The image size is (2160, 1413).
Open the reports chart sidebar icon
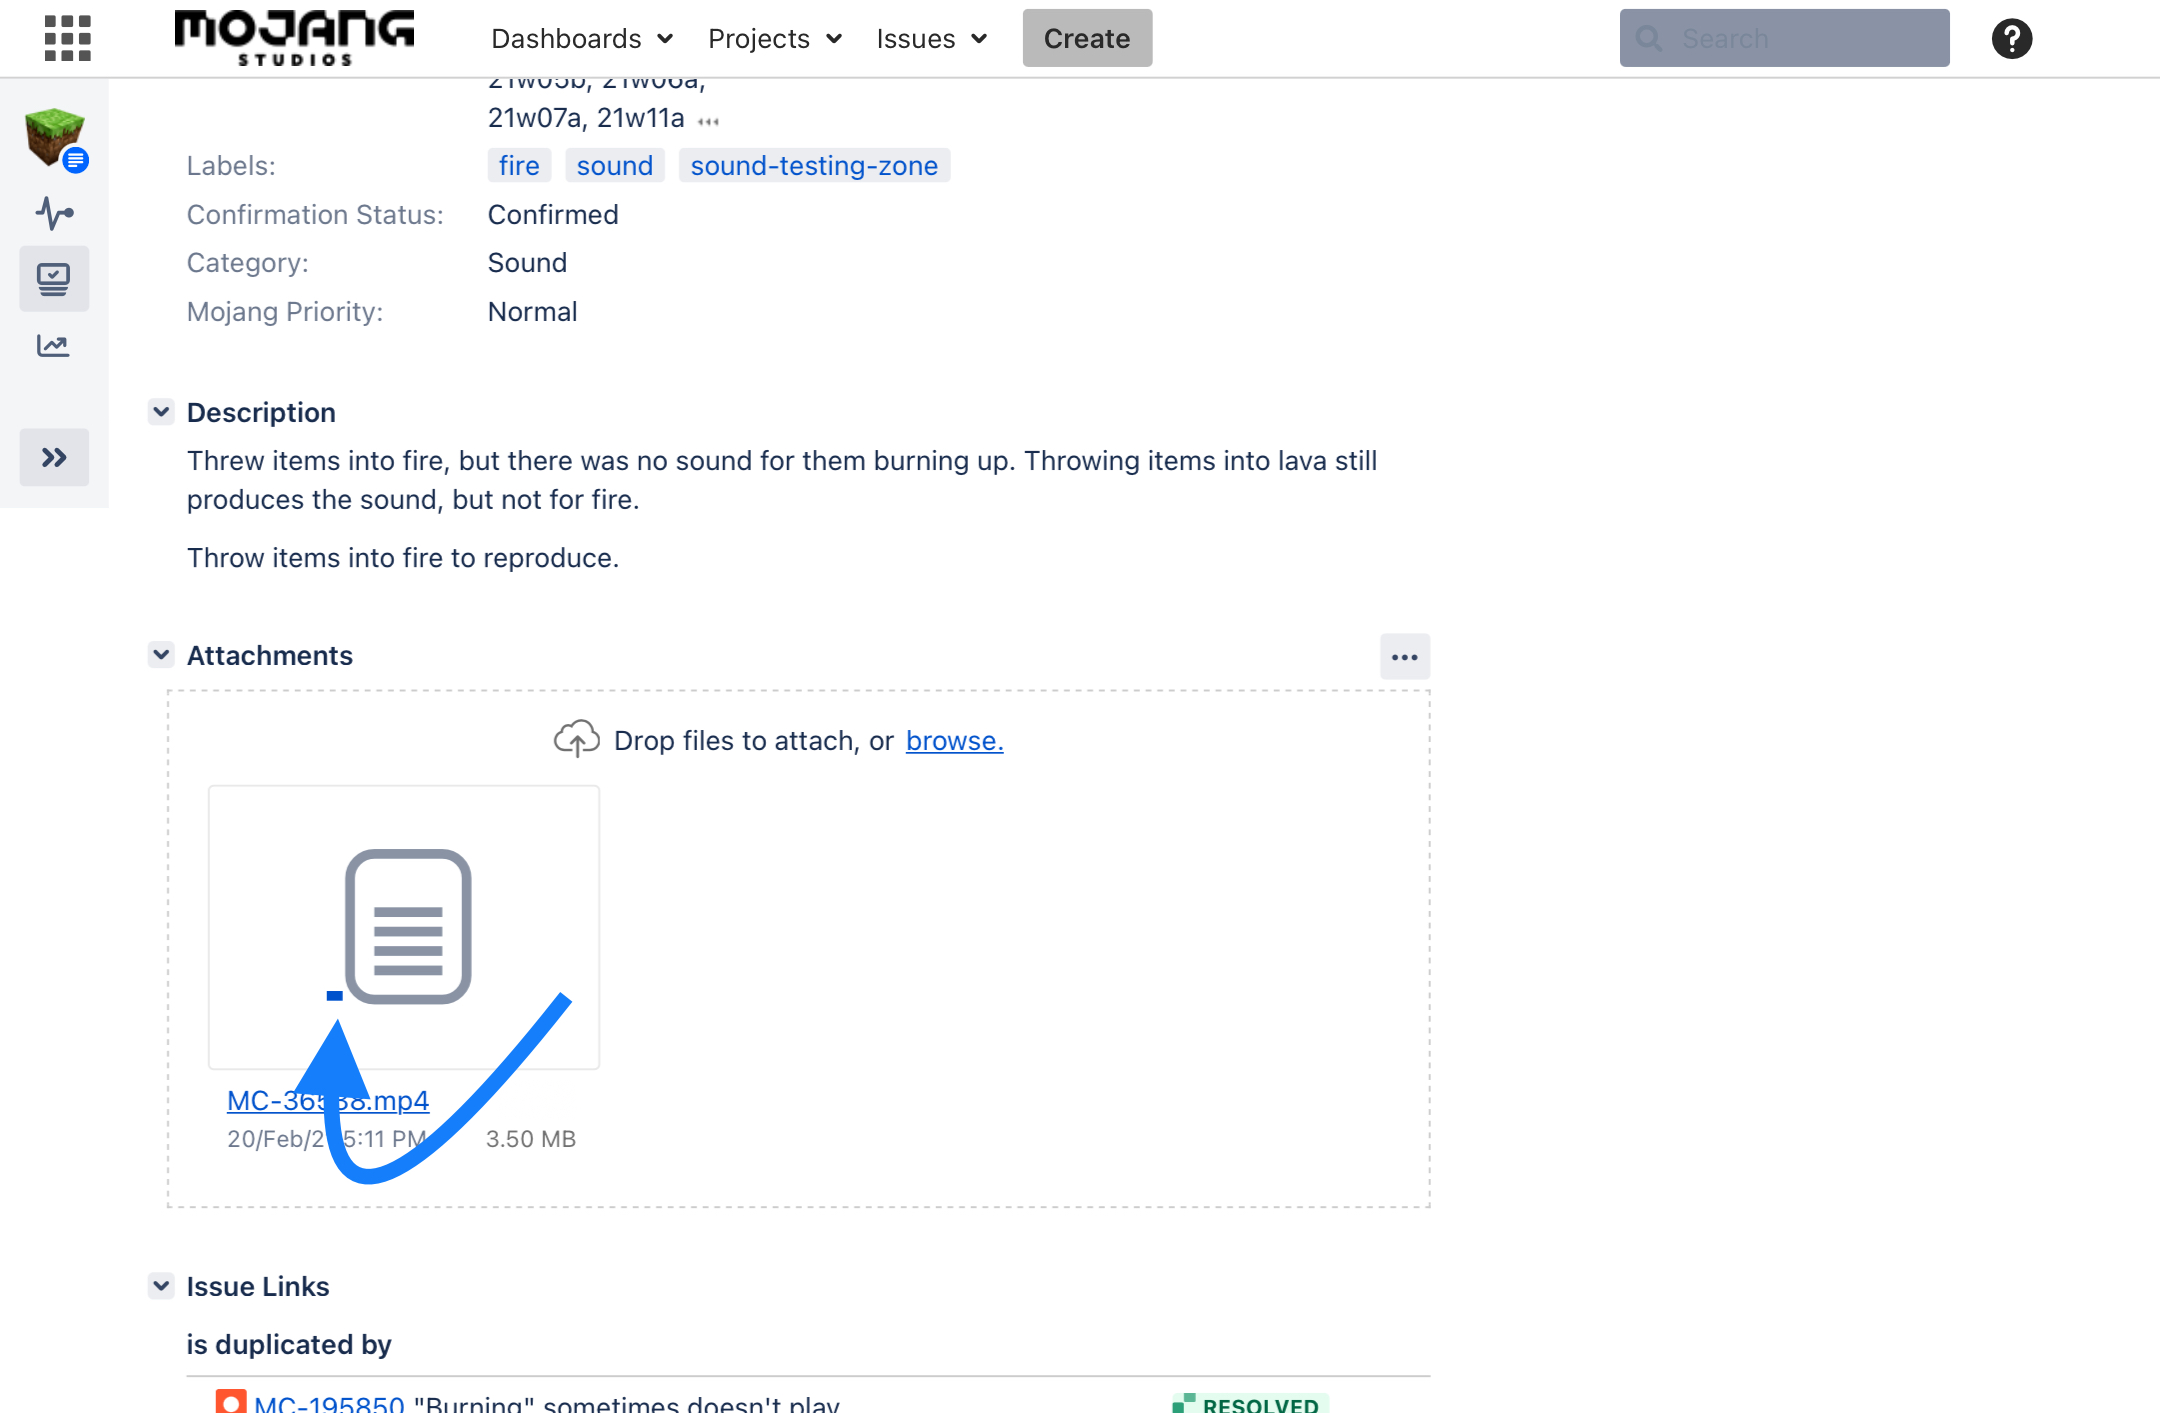coord(54,346)
